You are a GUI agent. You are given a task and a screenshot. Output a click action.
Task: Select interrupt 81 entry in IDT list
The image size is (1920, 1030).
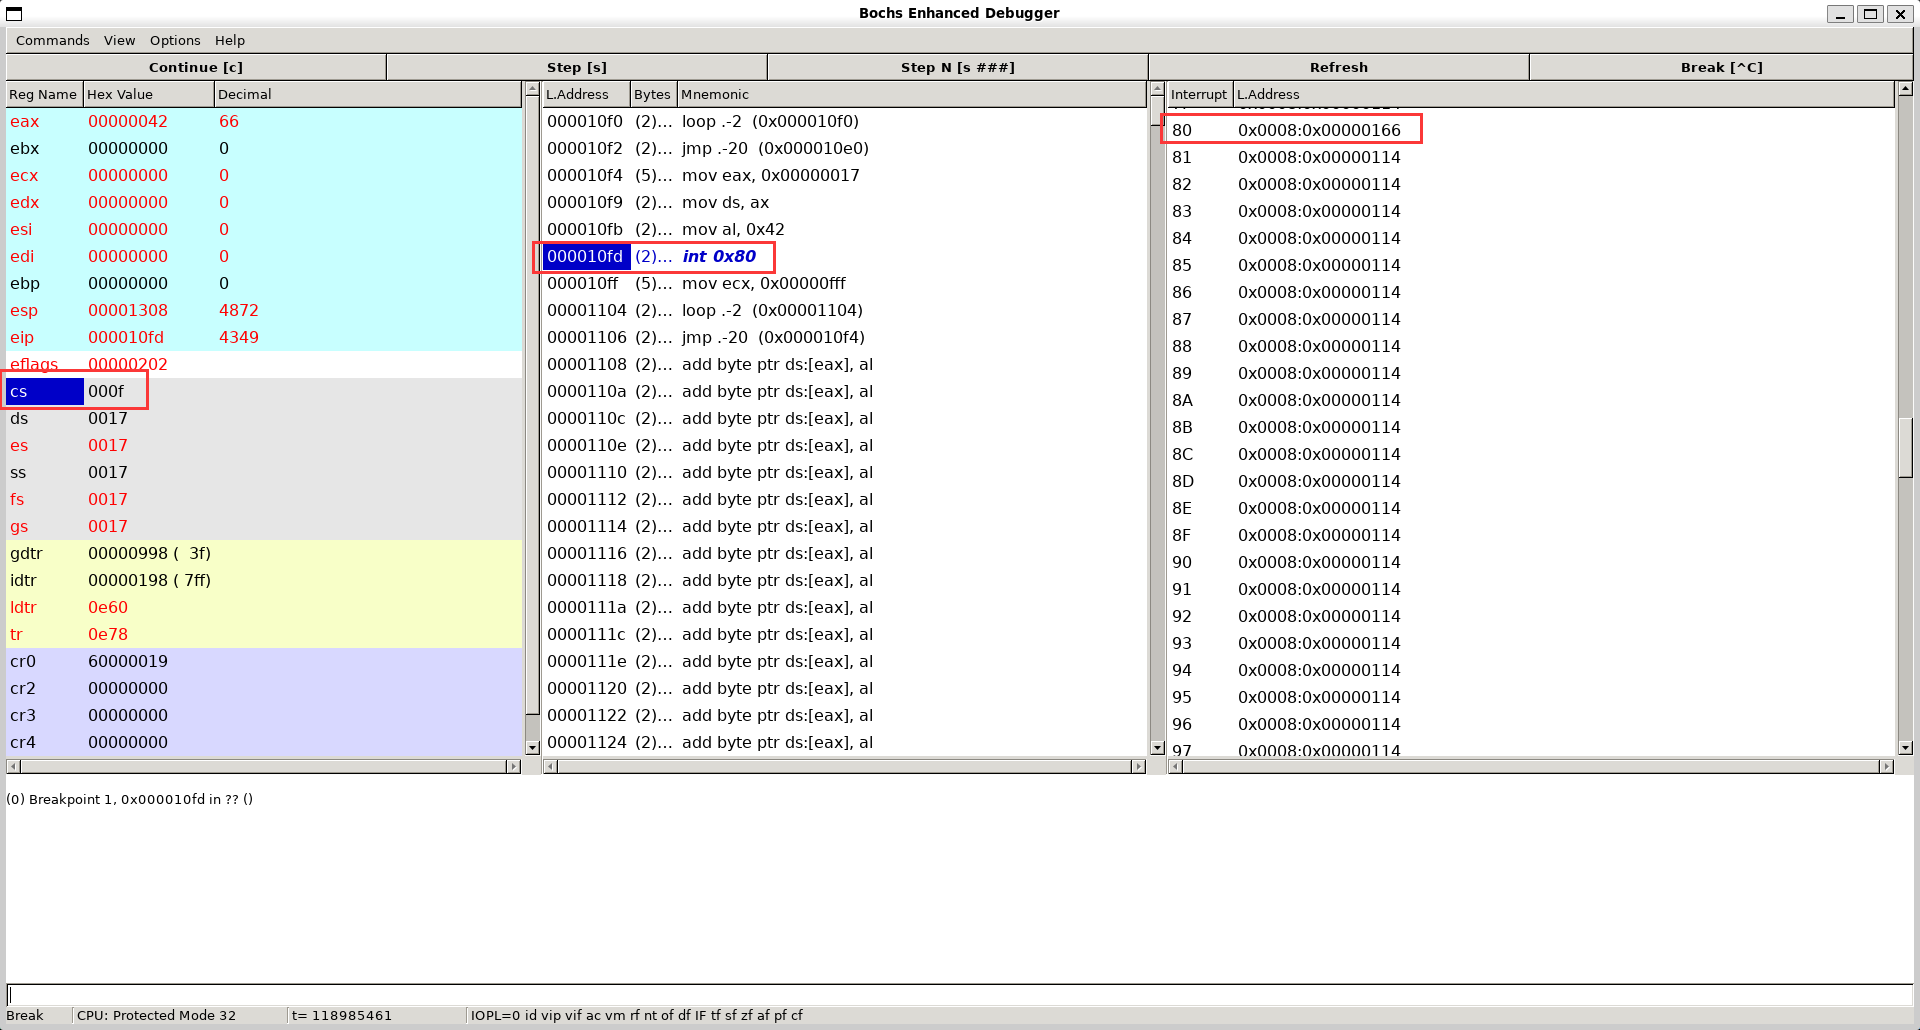pos(1531,157)
